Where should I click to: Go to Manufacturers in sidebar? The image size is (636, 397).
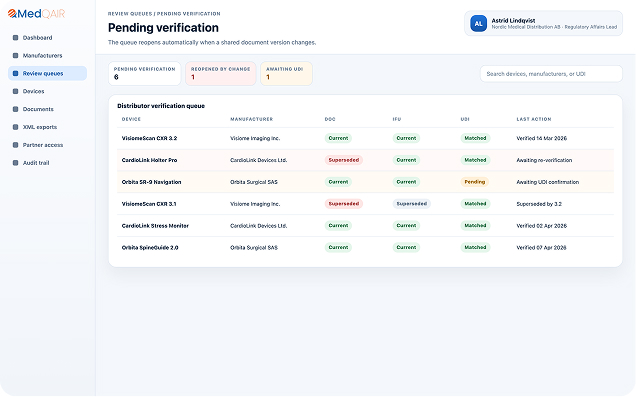[47, 56]
